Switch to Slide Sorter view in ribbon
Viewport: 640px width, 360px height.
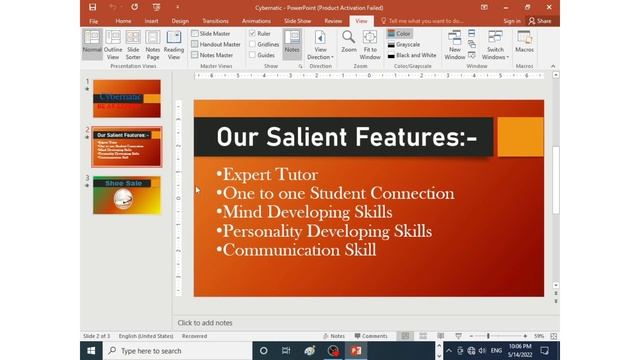click(x=133, y=44)
